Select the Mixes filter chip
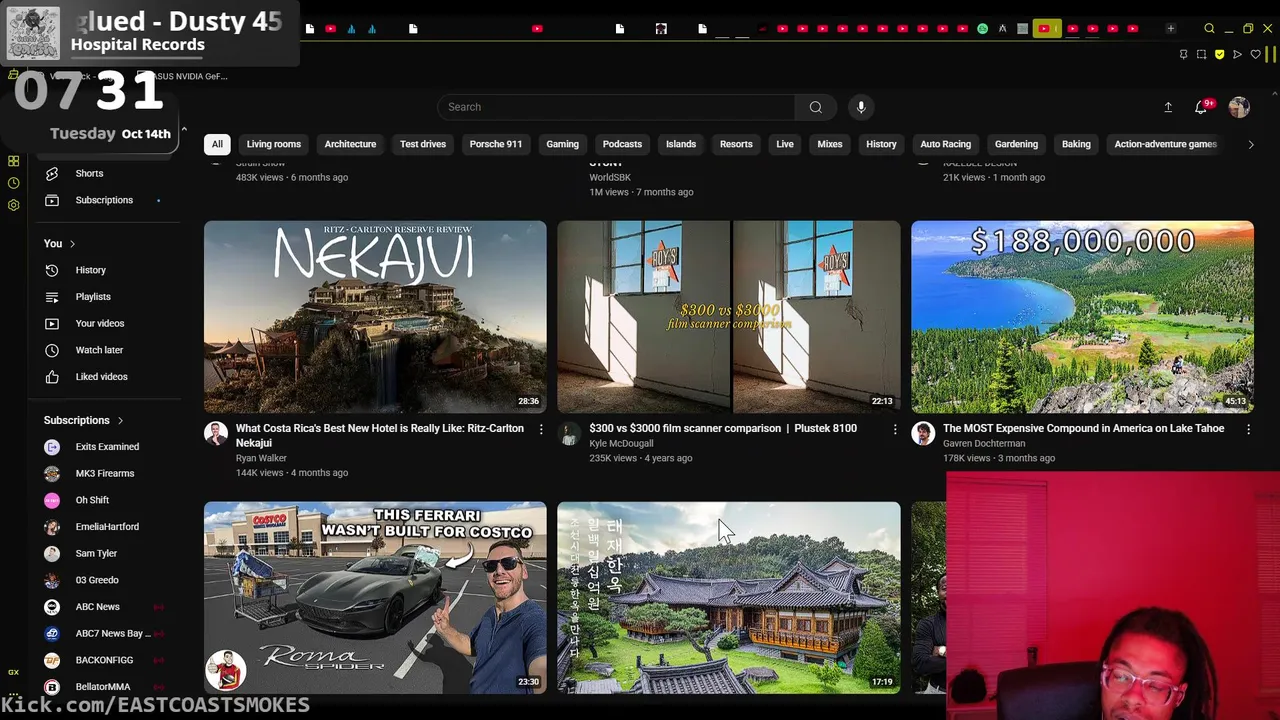Screen dimensions: 1280x720 click(x=830, y=144)
